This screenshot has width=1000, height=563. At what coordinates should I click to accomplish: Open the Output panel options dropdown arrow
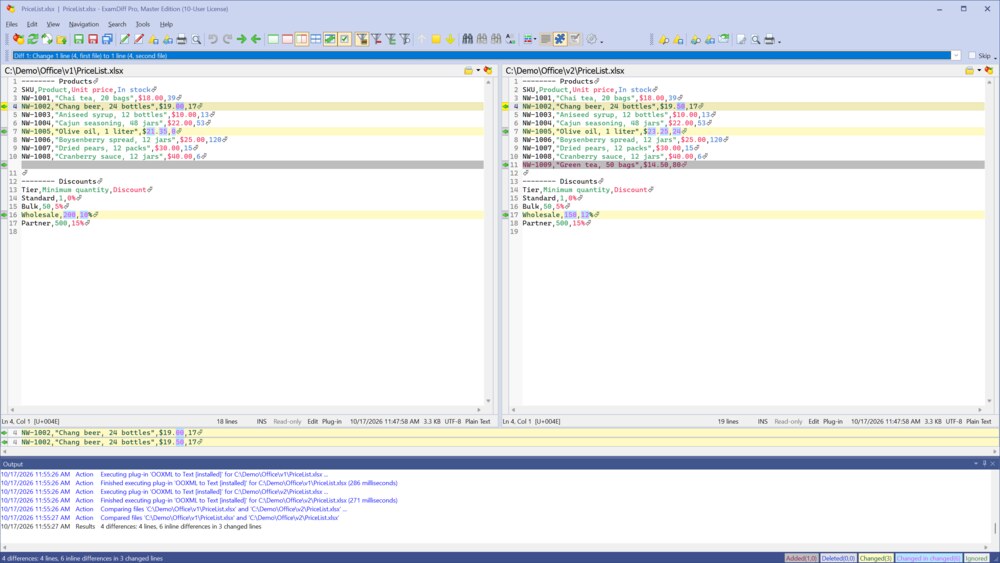(976, 464)
